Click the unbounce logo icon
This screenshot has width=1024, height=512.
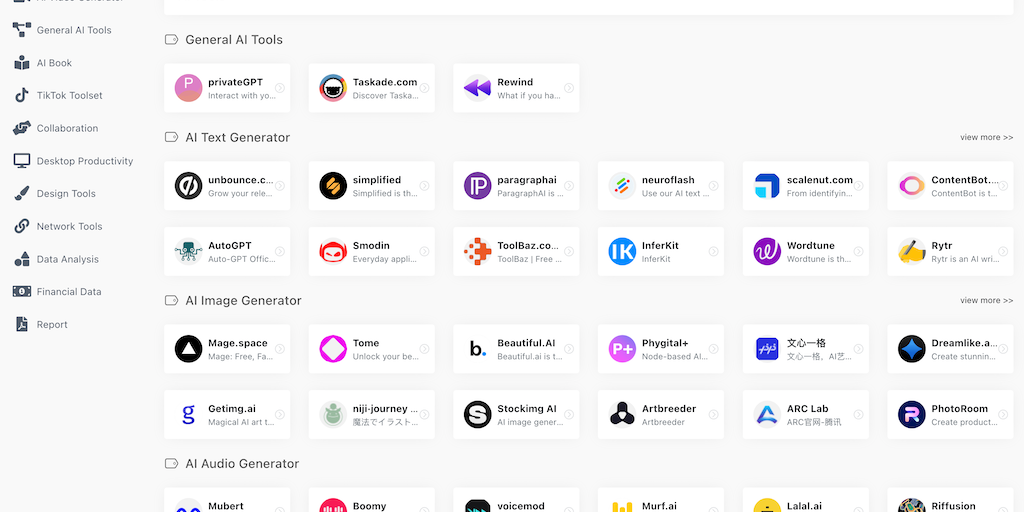(x=188, y=186)
